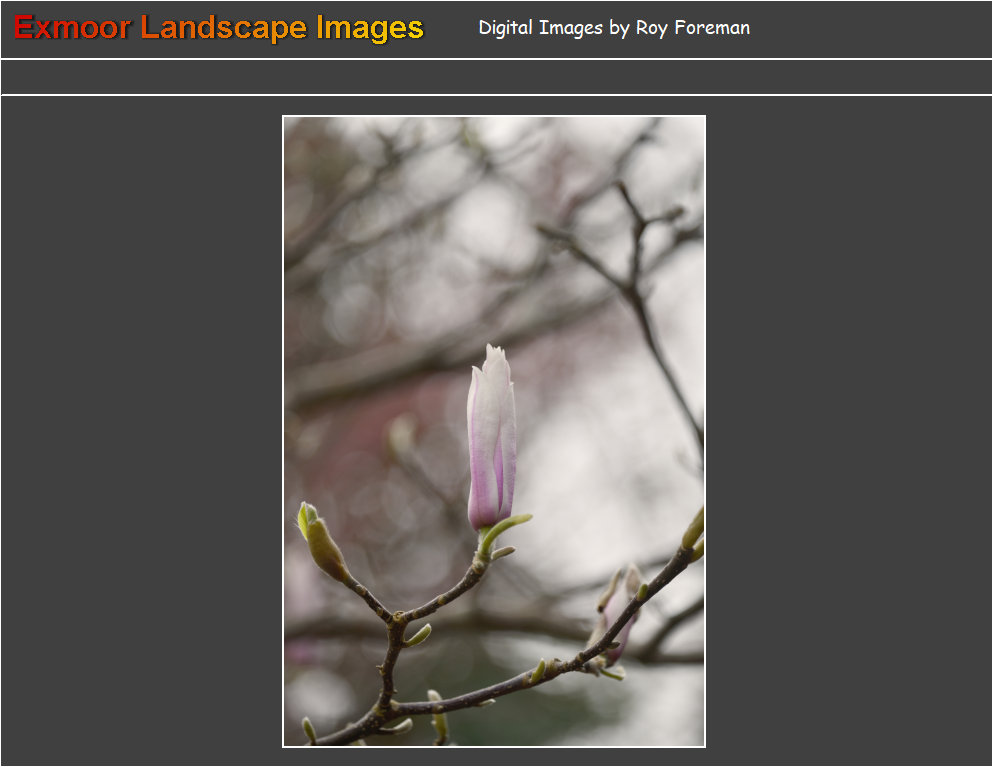
Task: Click the green bud tip at photo's right edge
Action: tap(694, 530)
